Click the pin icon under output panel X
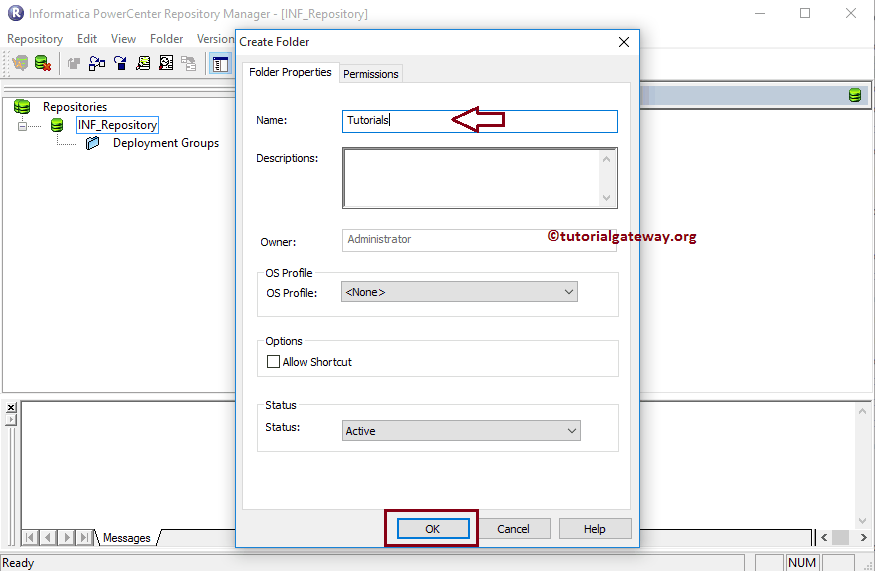 coord(11,419)
